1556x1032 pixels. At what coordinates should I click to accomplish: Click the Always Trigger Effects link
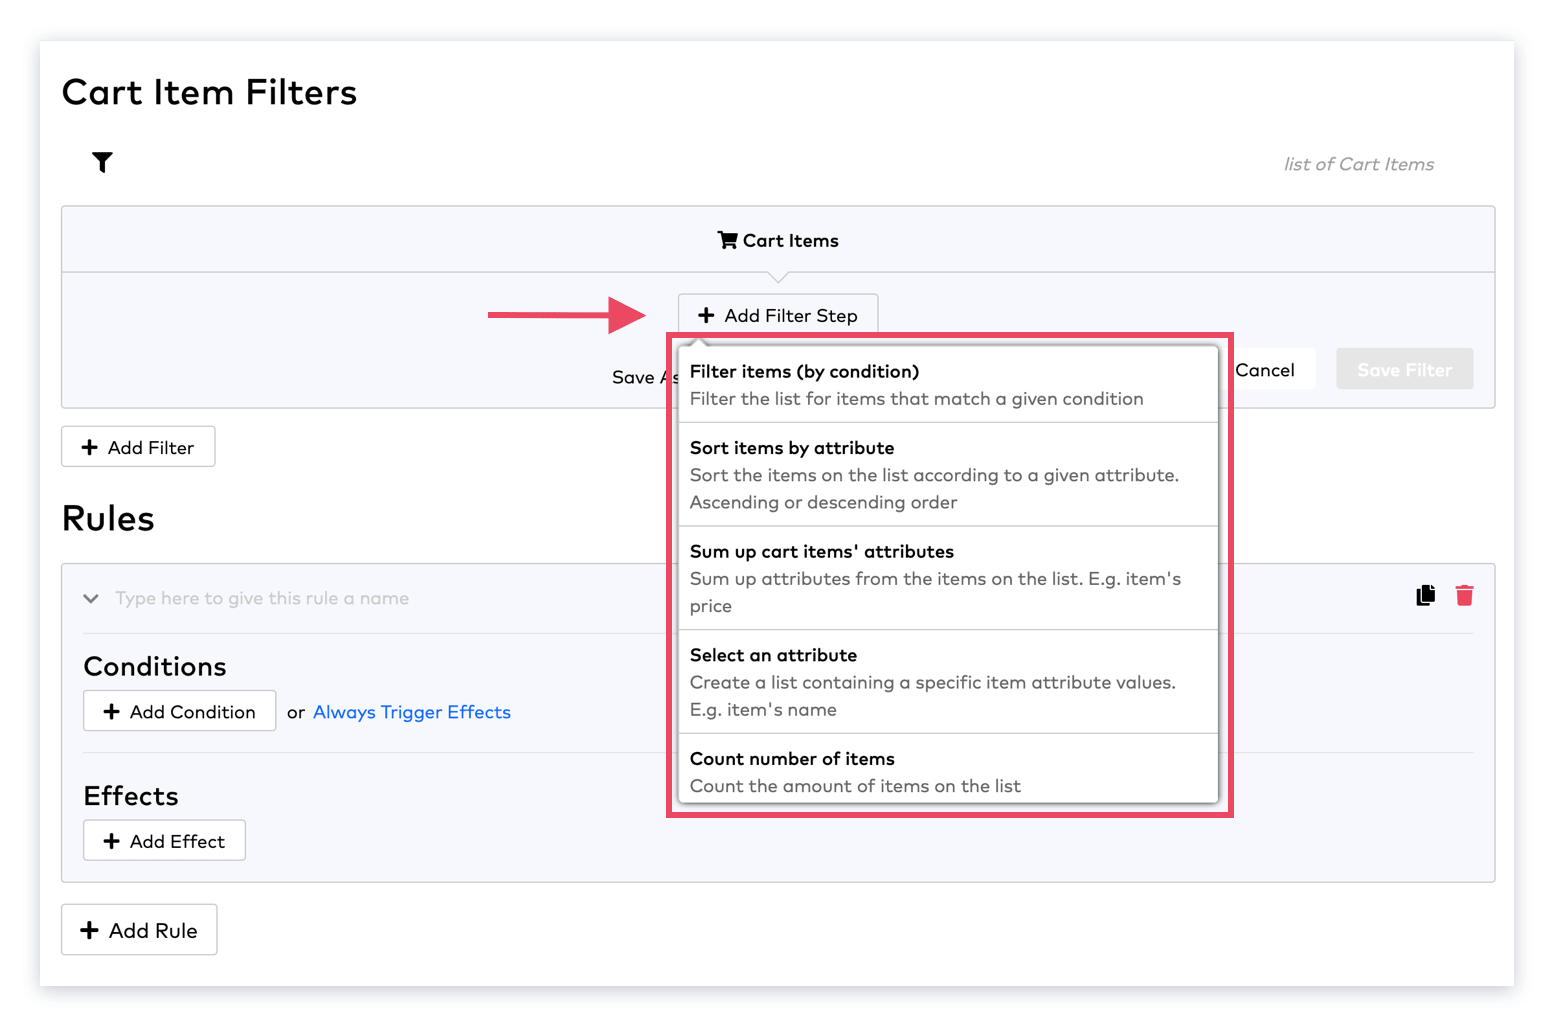(x=411, y=712)
